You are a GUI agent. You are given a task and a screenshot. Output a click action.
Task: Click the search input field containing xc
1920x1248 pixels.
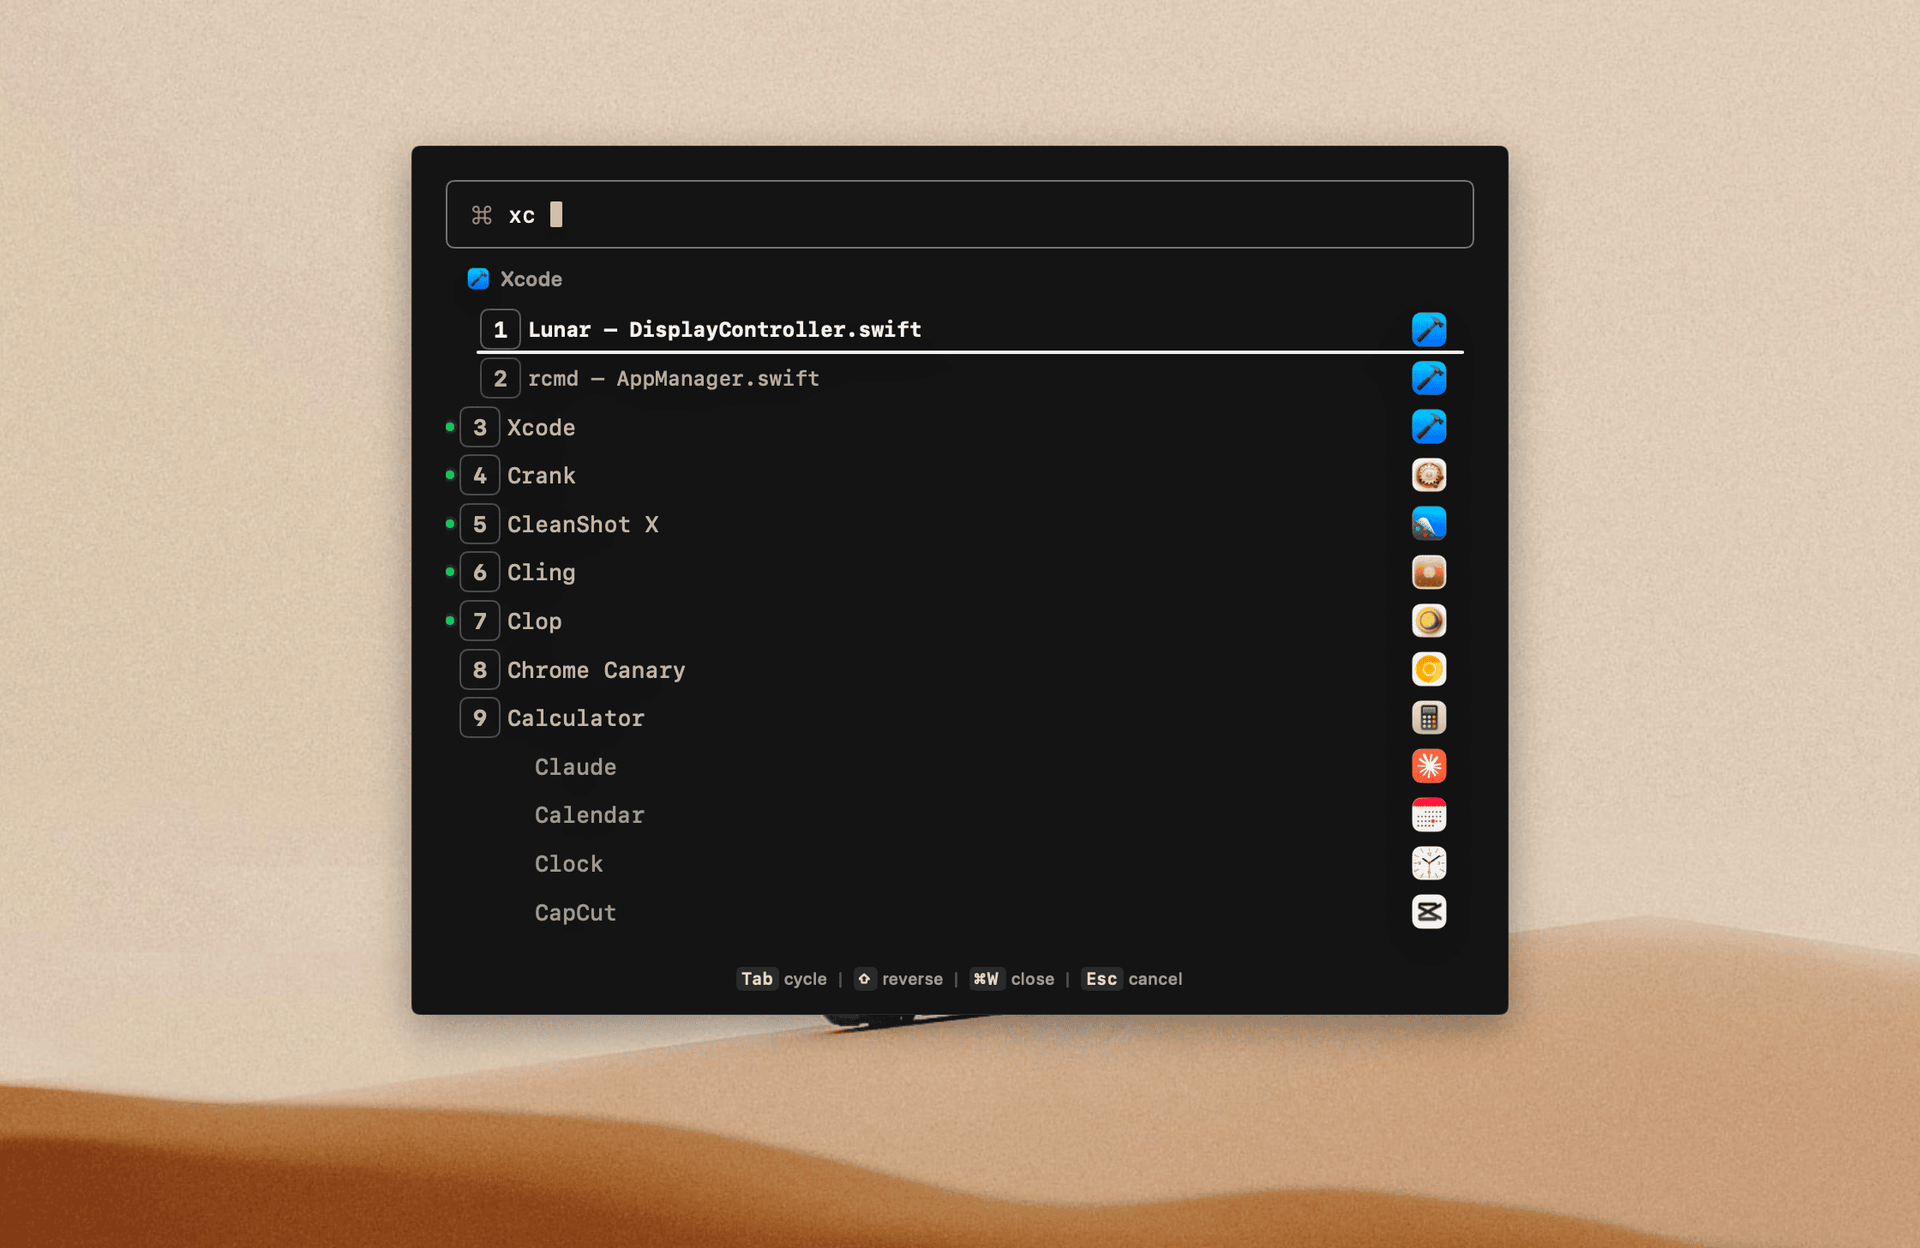pyautogui.click(x=959, y=214)
